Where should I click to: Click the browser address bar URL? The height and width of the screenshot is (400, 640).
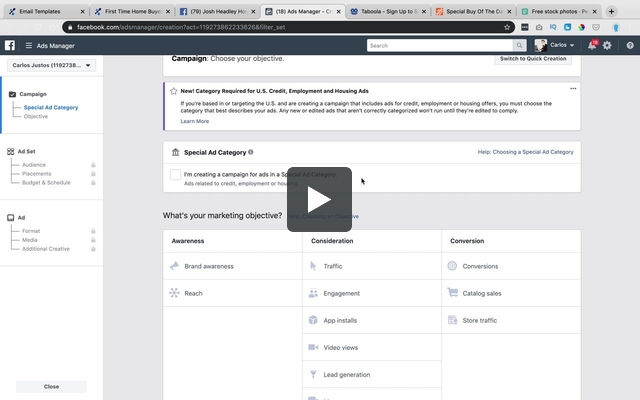tap(181, 27)
